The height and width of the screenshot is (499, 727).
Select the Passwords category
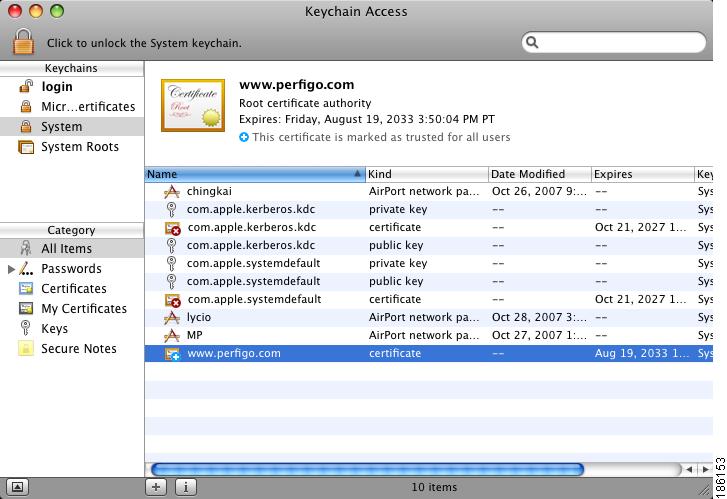coord(72,269)
